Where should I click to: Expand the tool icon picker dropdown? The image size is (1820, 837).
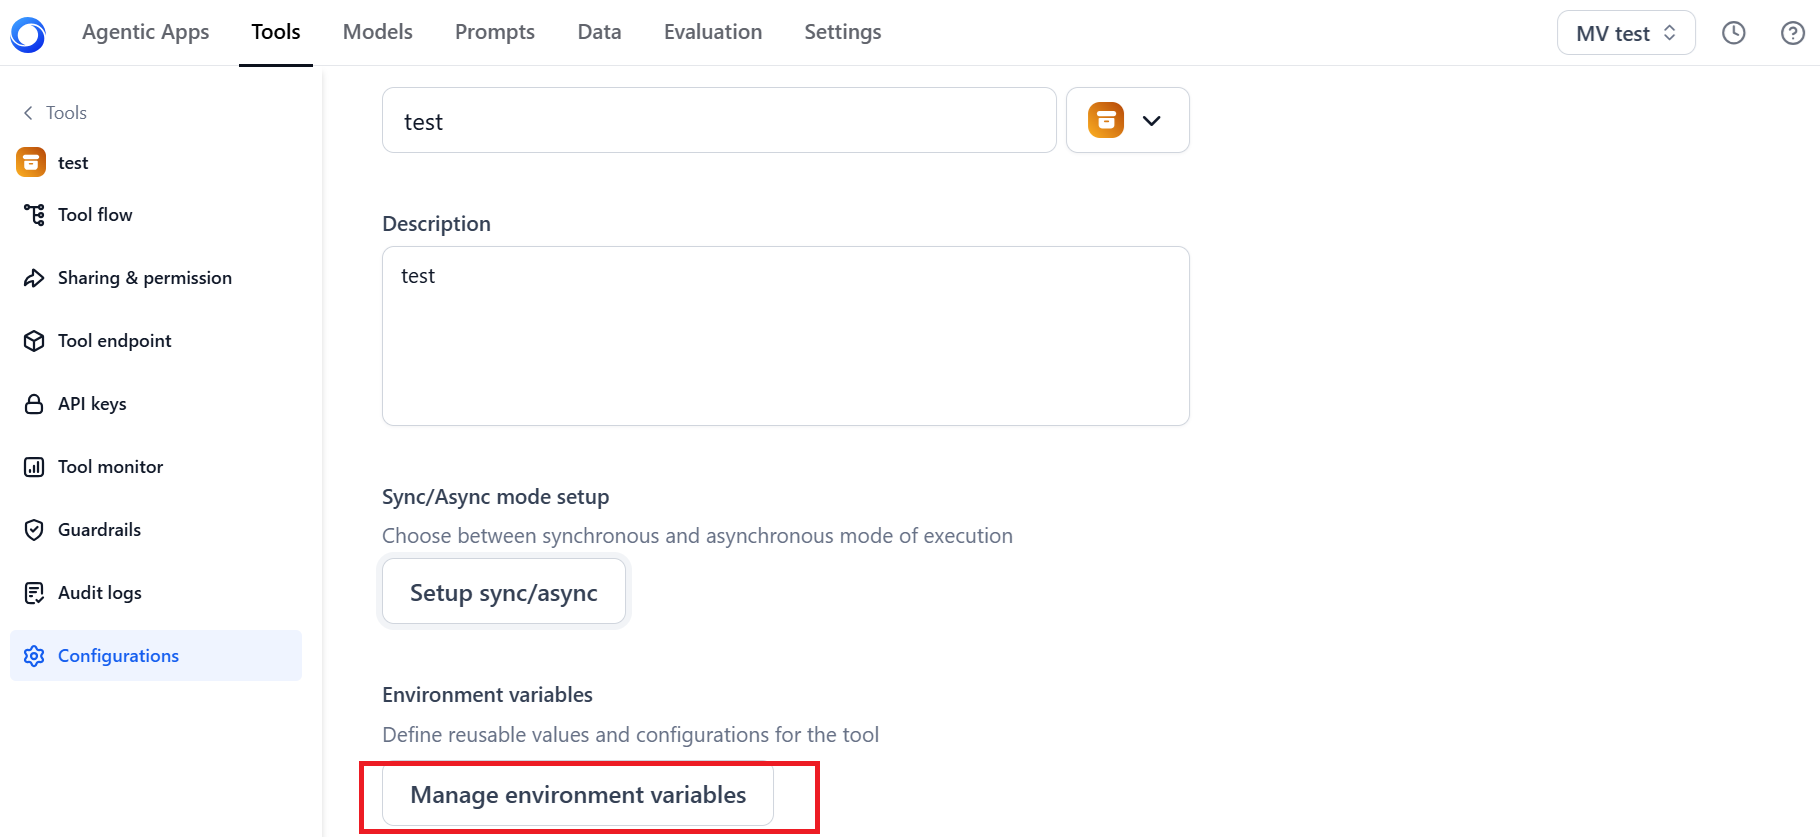point(1127,121)
